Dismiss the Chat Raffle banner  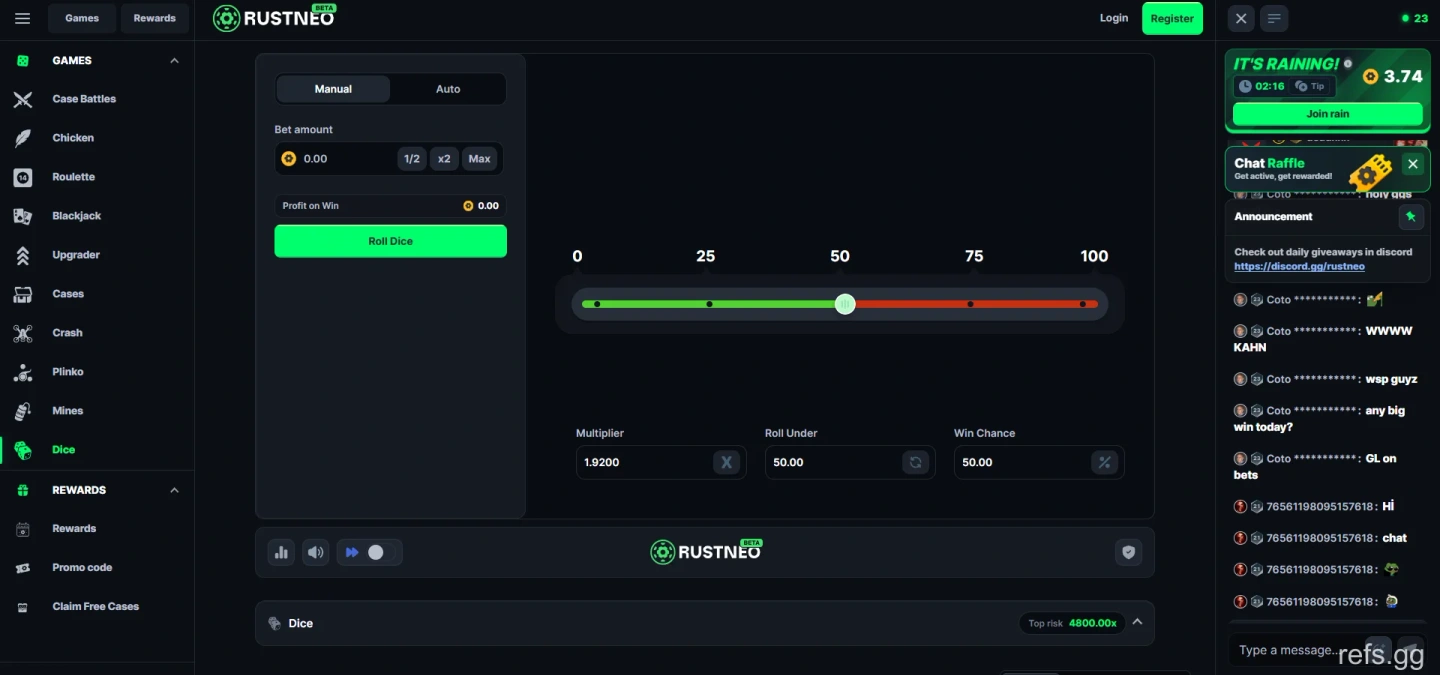pyautogui.click(x=1413, y=164)
